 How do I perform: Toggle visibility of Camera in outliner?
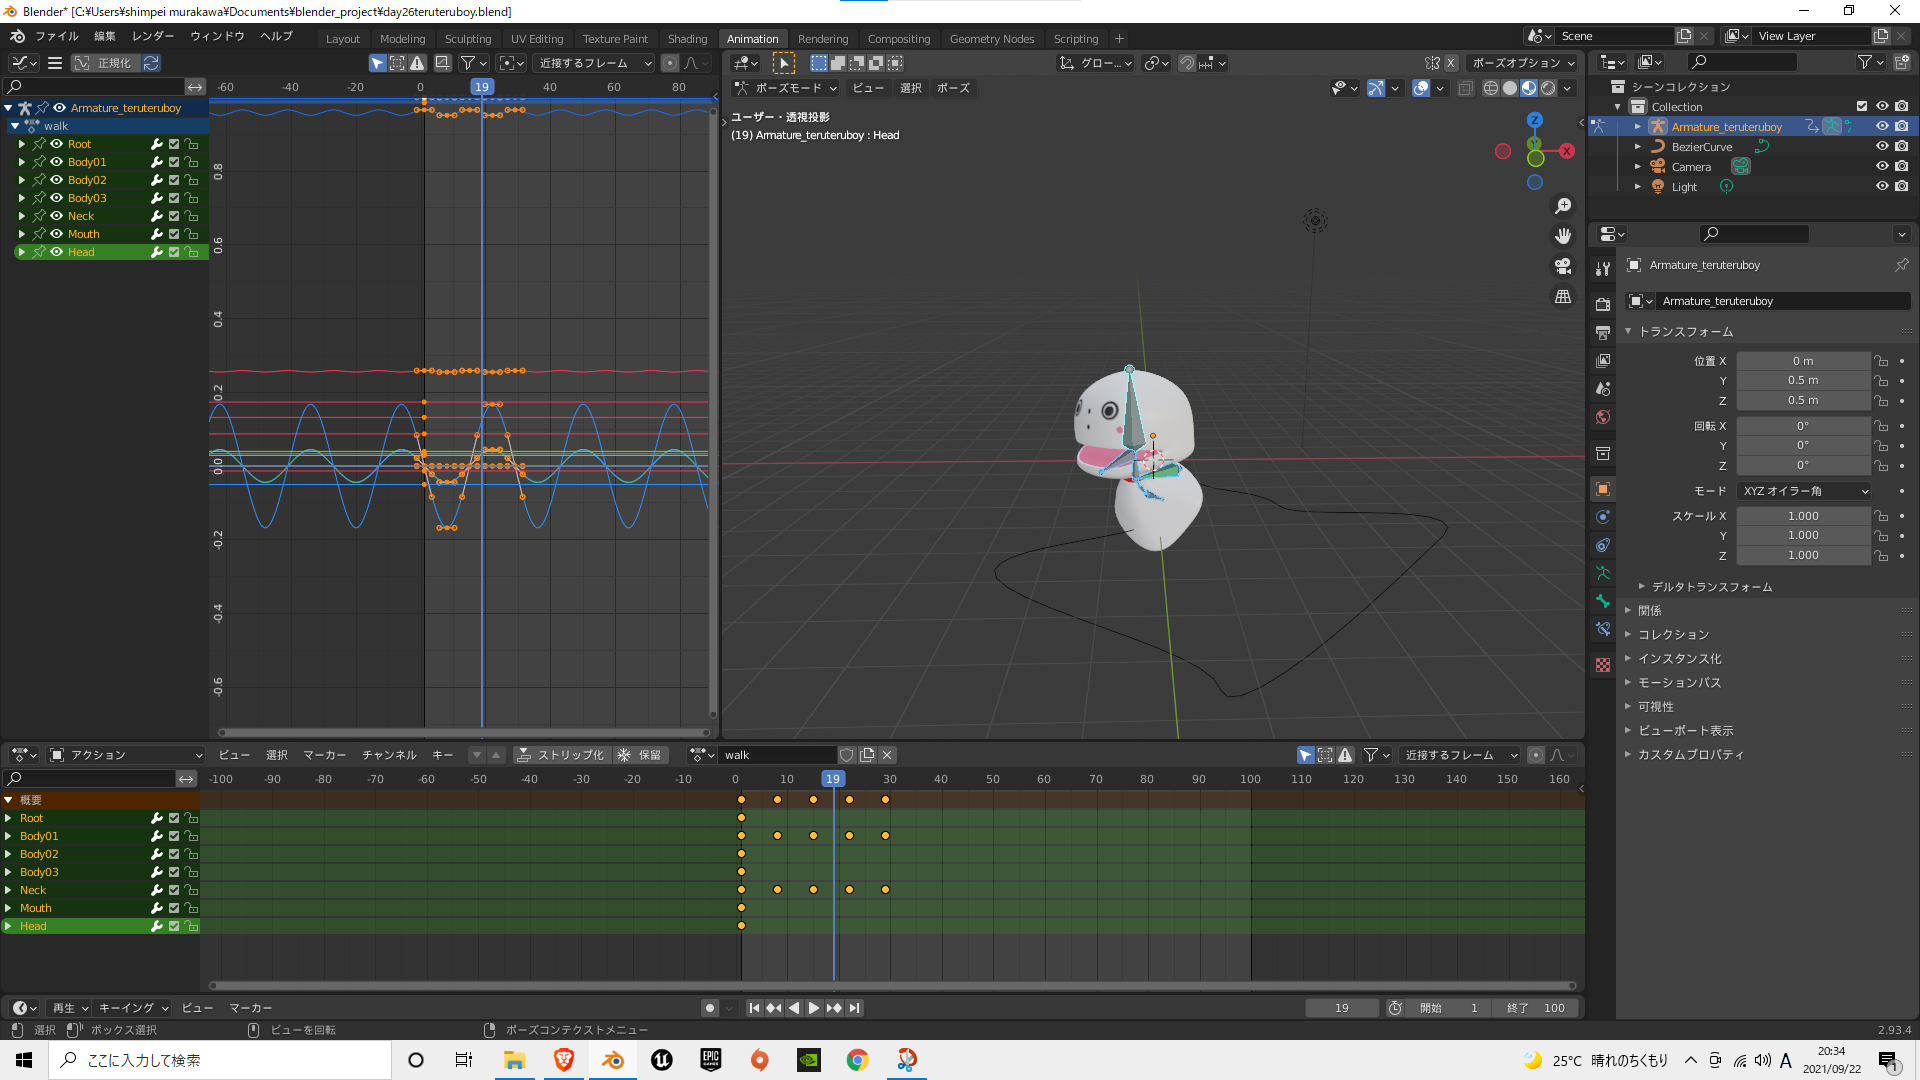pyautogui.click(x=1882, y=166)
